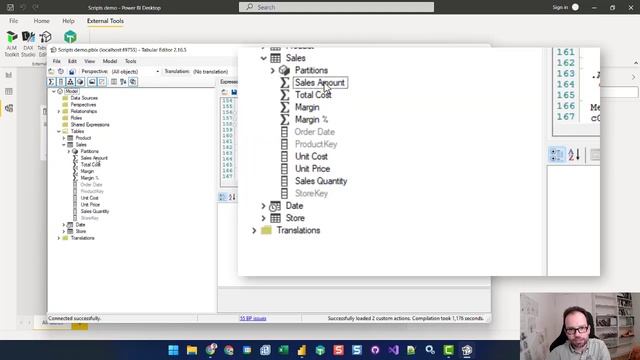The height and width of the screenshot is (360, 640).
Task: Collapse the Tables folder in left tree
Action: (x=59, y=131)
